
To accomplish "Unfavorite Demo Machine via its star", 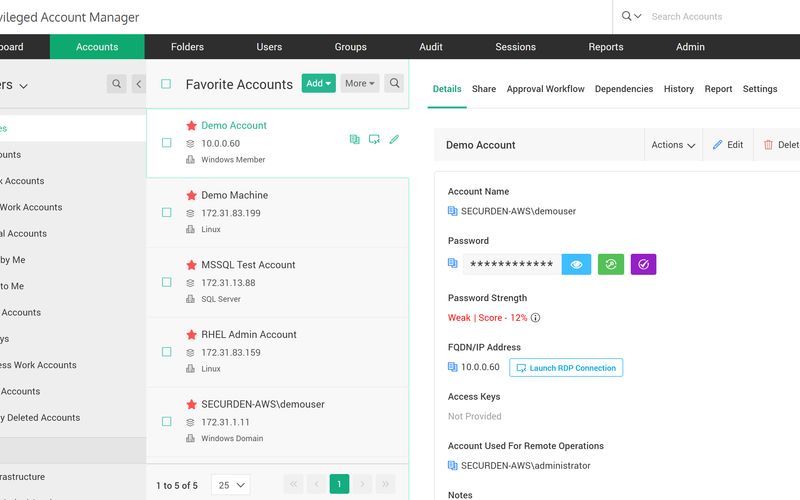I will pyautogui.click(x=191, y=195).
